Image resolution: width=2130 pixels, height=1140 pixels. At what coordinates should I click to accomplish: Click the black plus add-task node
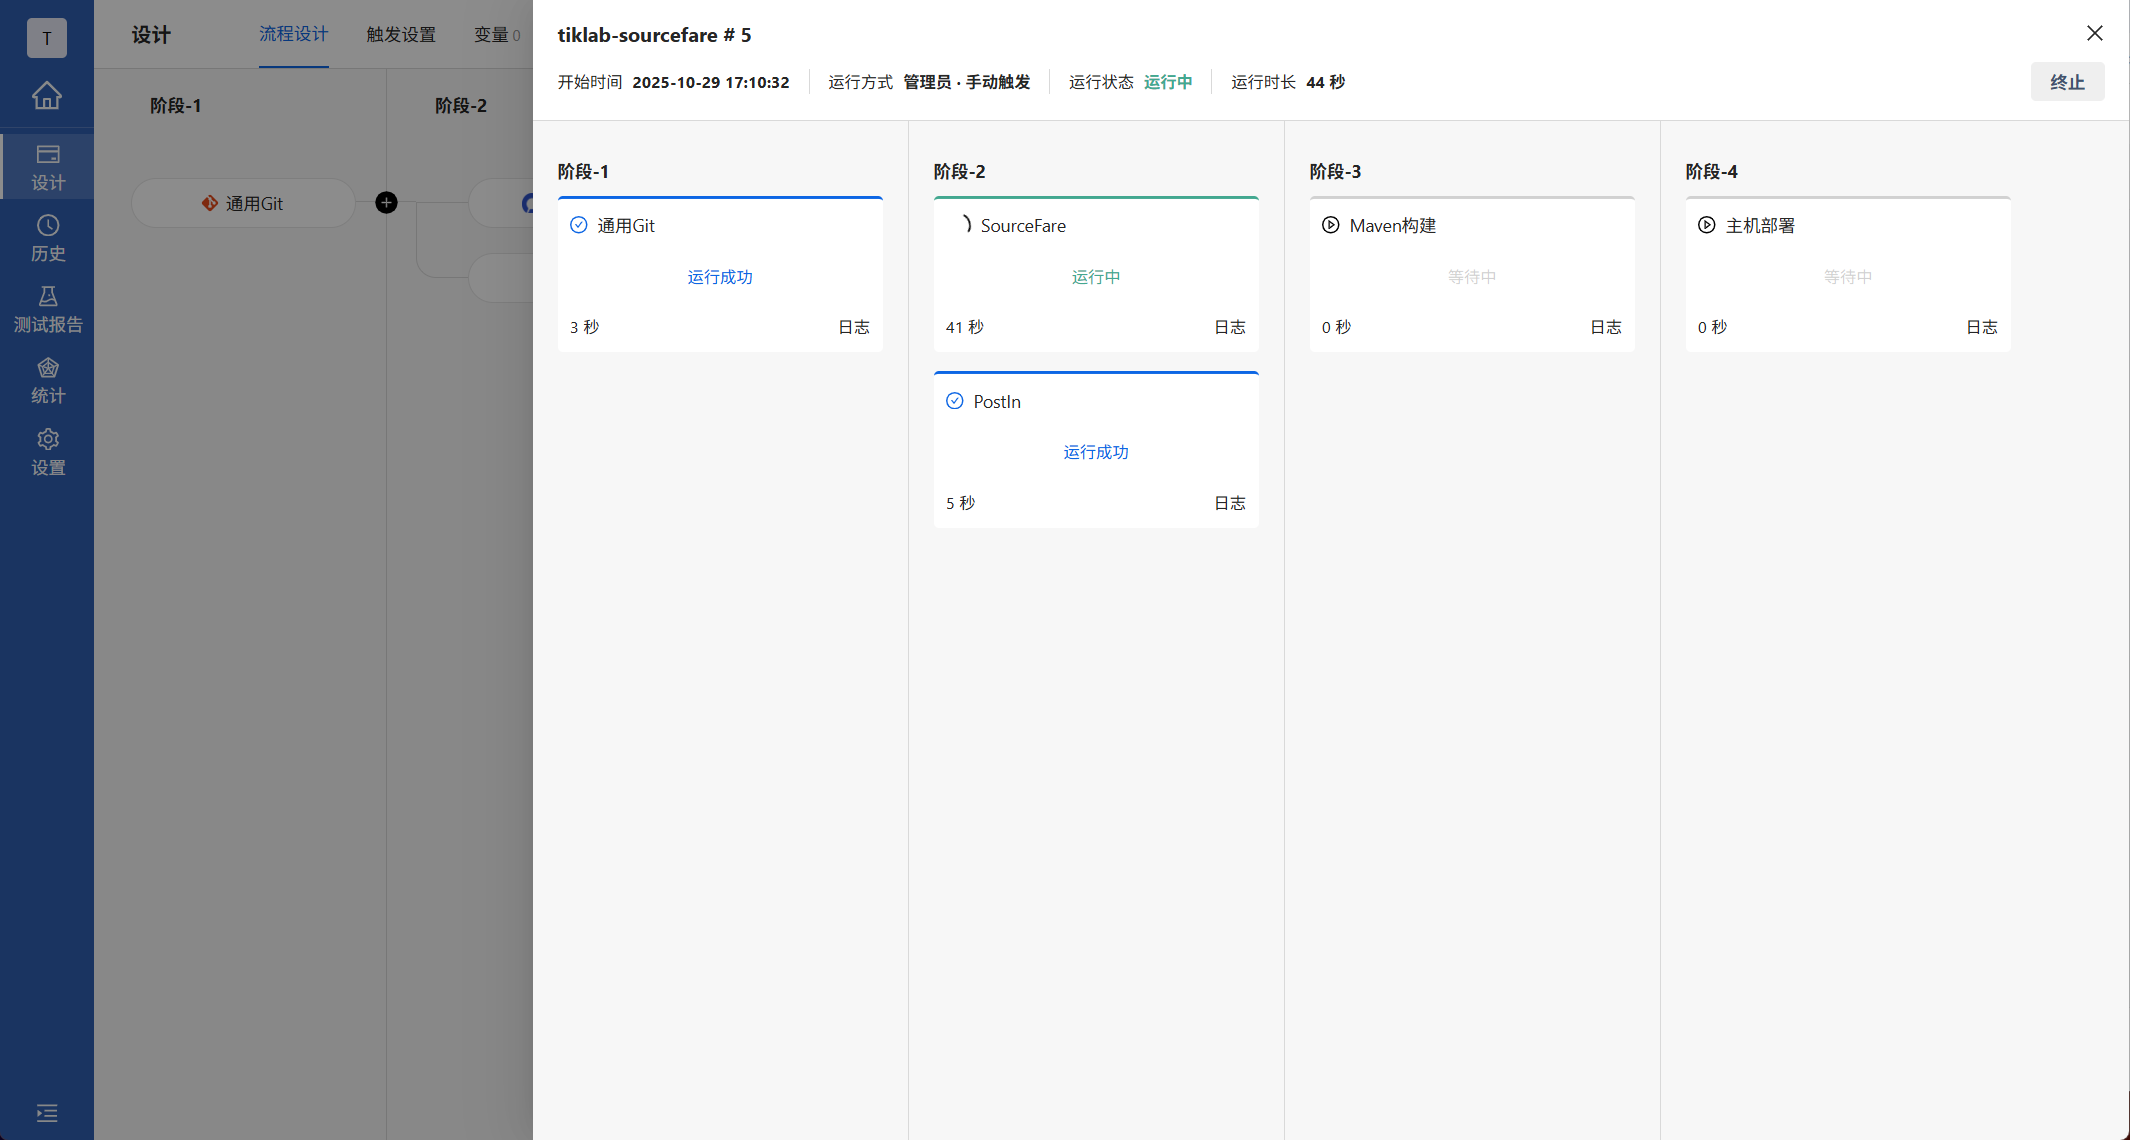pos(386,203)
